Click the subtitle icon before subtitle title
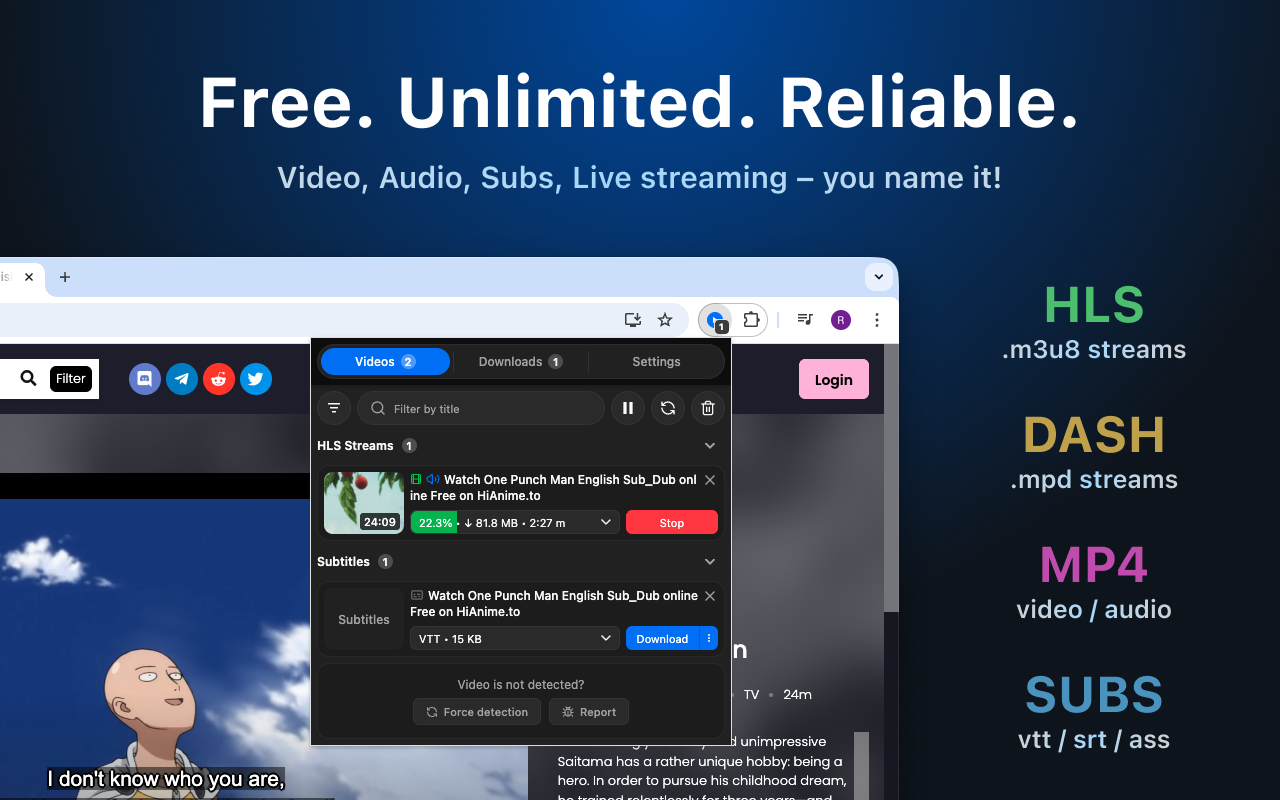 pyautogui.click(x=417, y=595)
